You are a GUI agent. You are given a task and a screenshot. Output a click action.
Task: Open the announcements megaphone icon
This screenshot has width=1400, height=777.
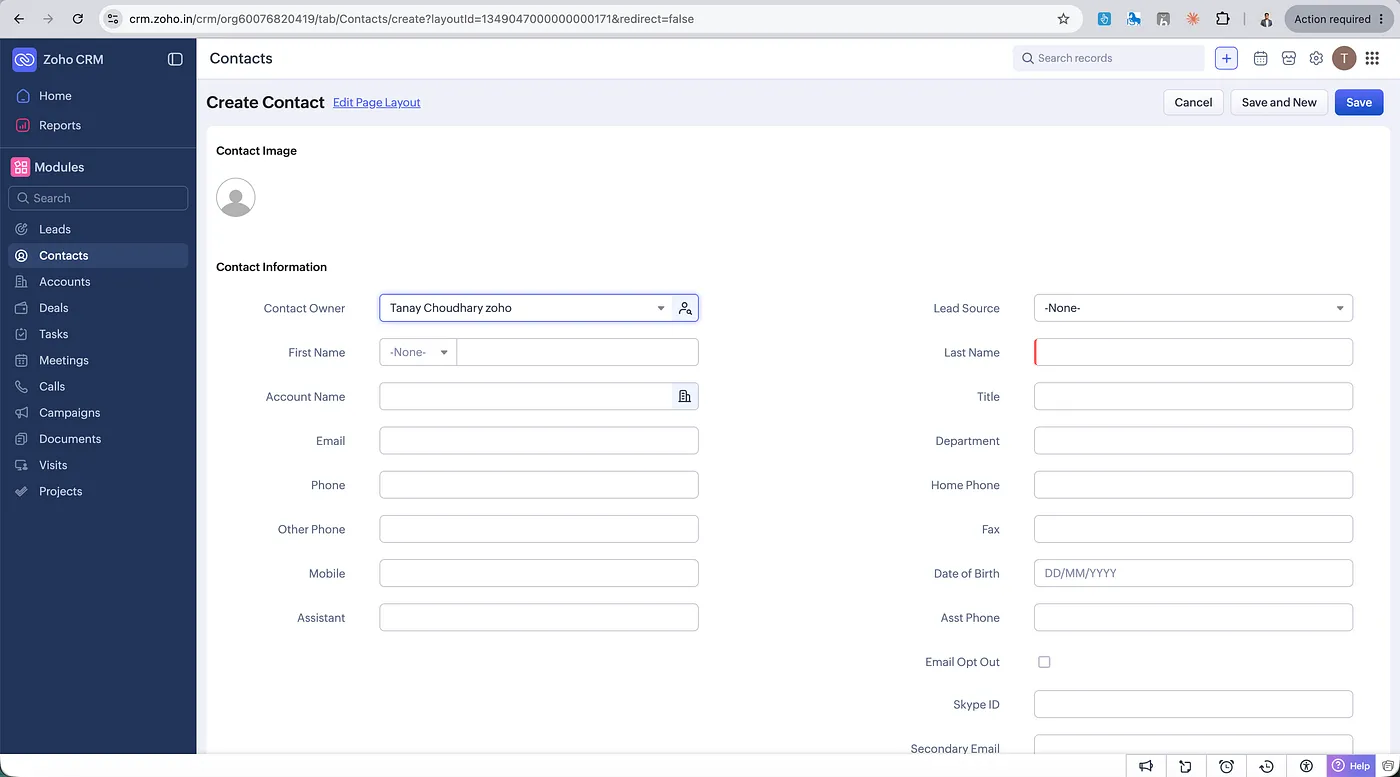[x=1146, y=766]
